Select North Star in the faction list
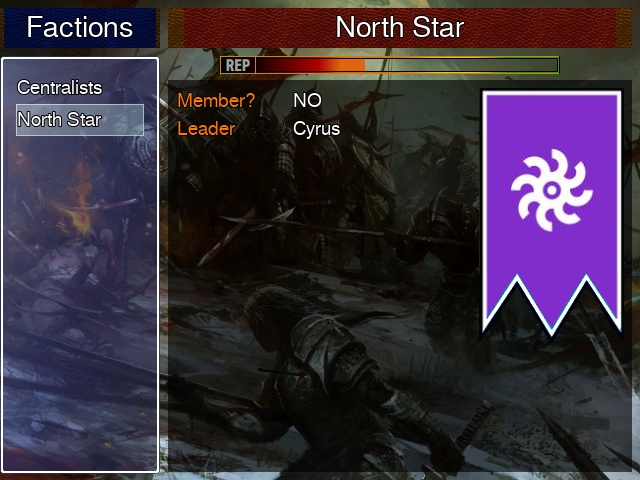 click(80, 120)
